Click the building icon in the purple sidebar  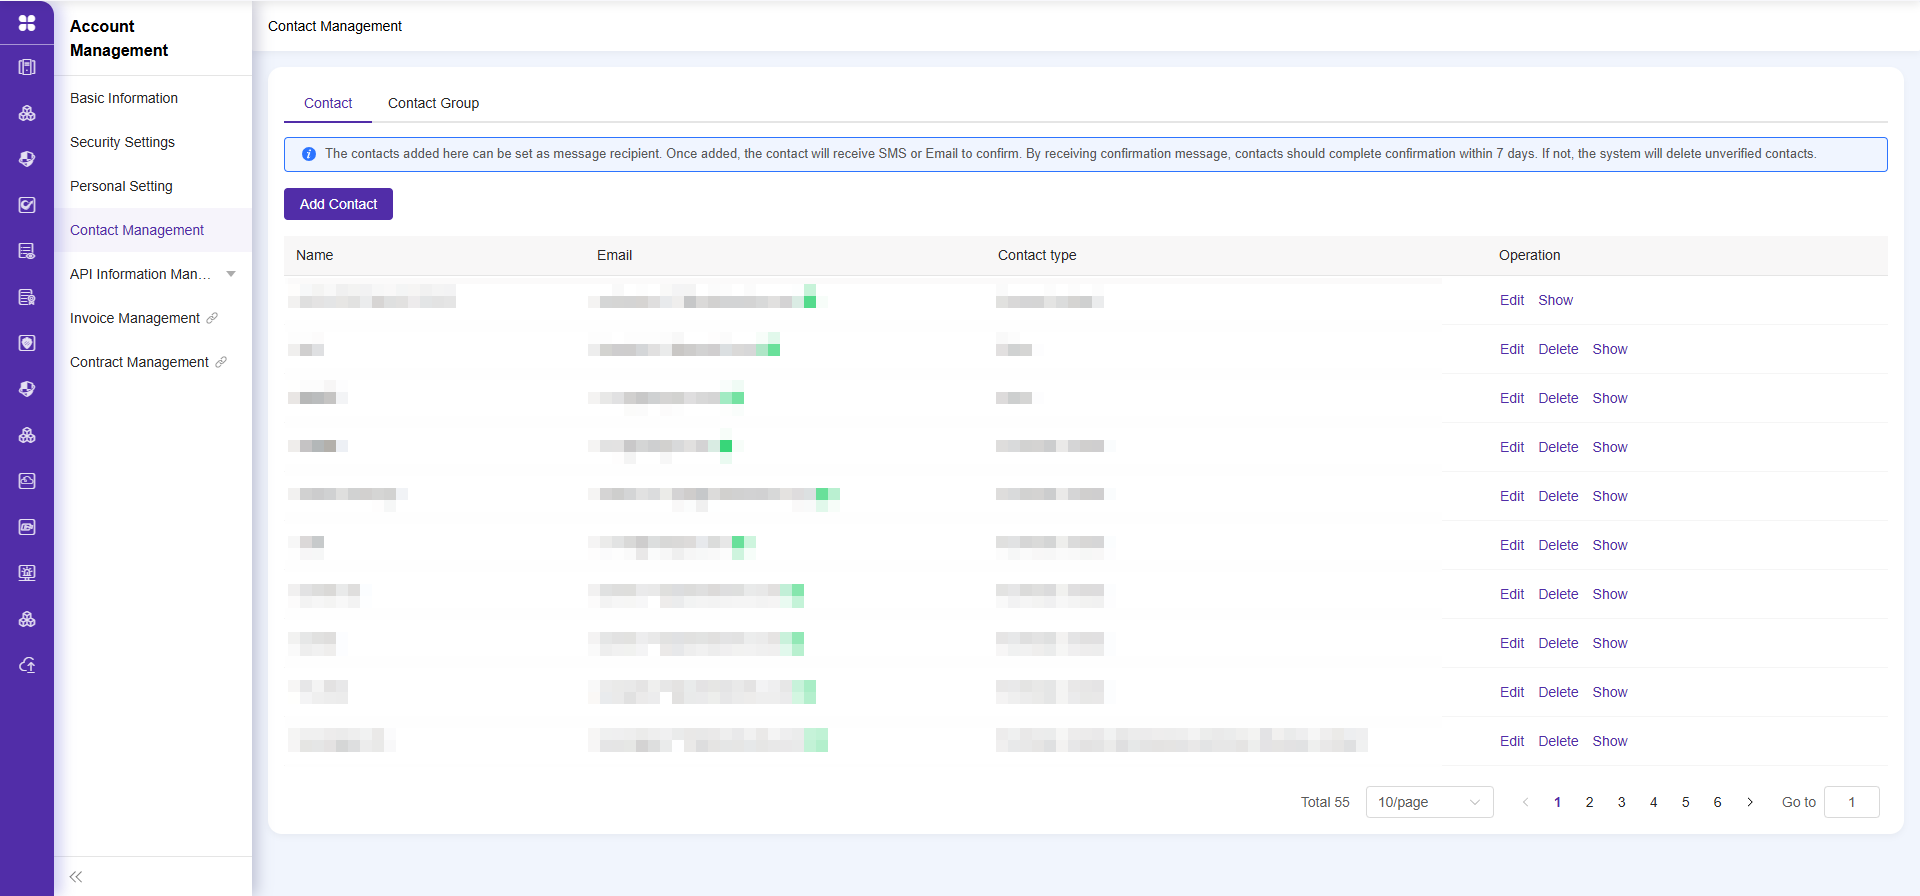[x=27, y=67]
